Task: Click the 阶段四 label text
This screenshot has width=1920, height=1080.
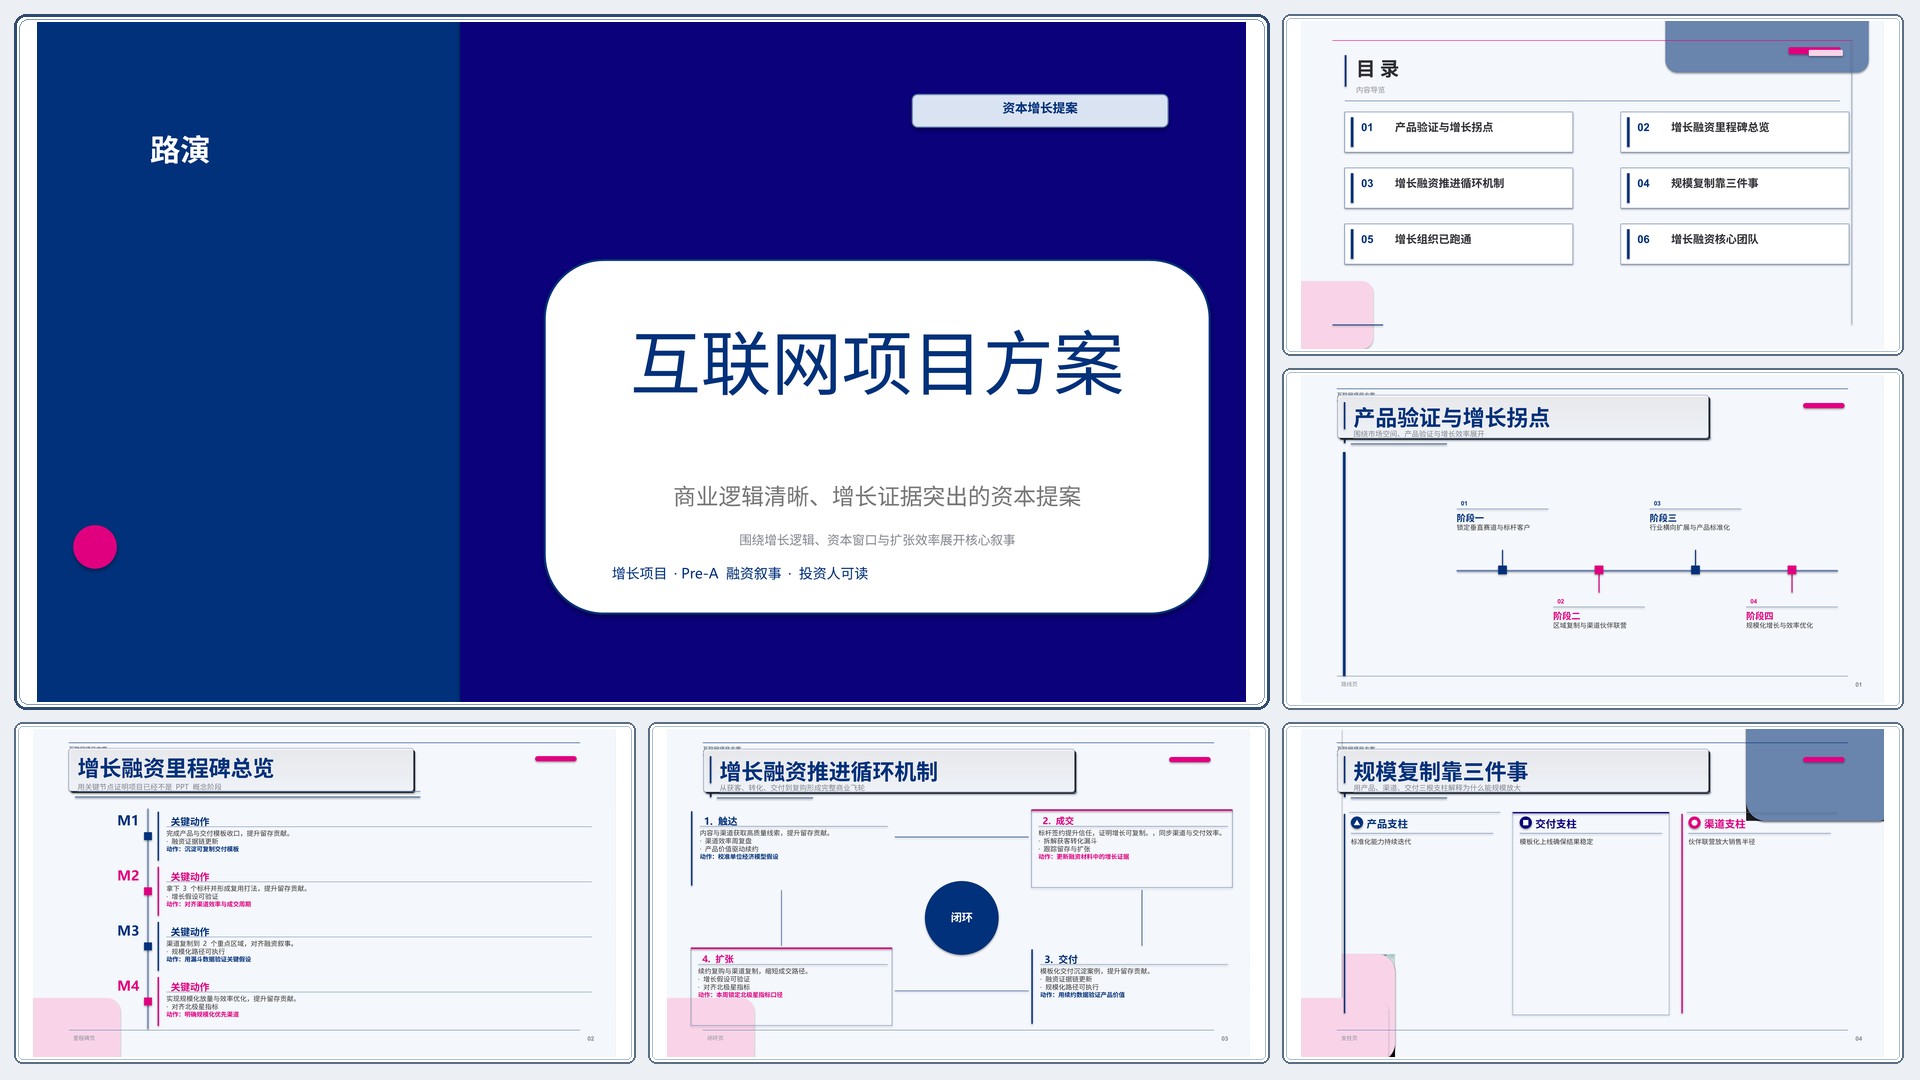Action: pyautogui.click(x=1760, y=616)
